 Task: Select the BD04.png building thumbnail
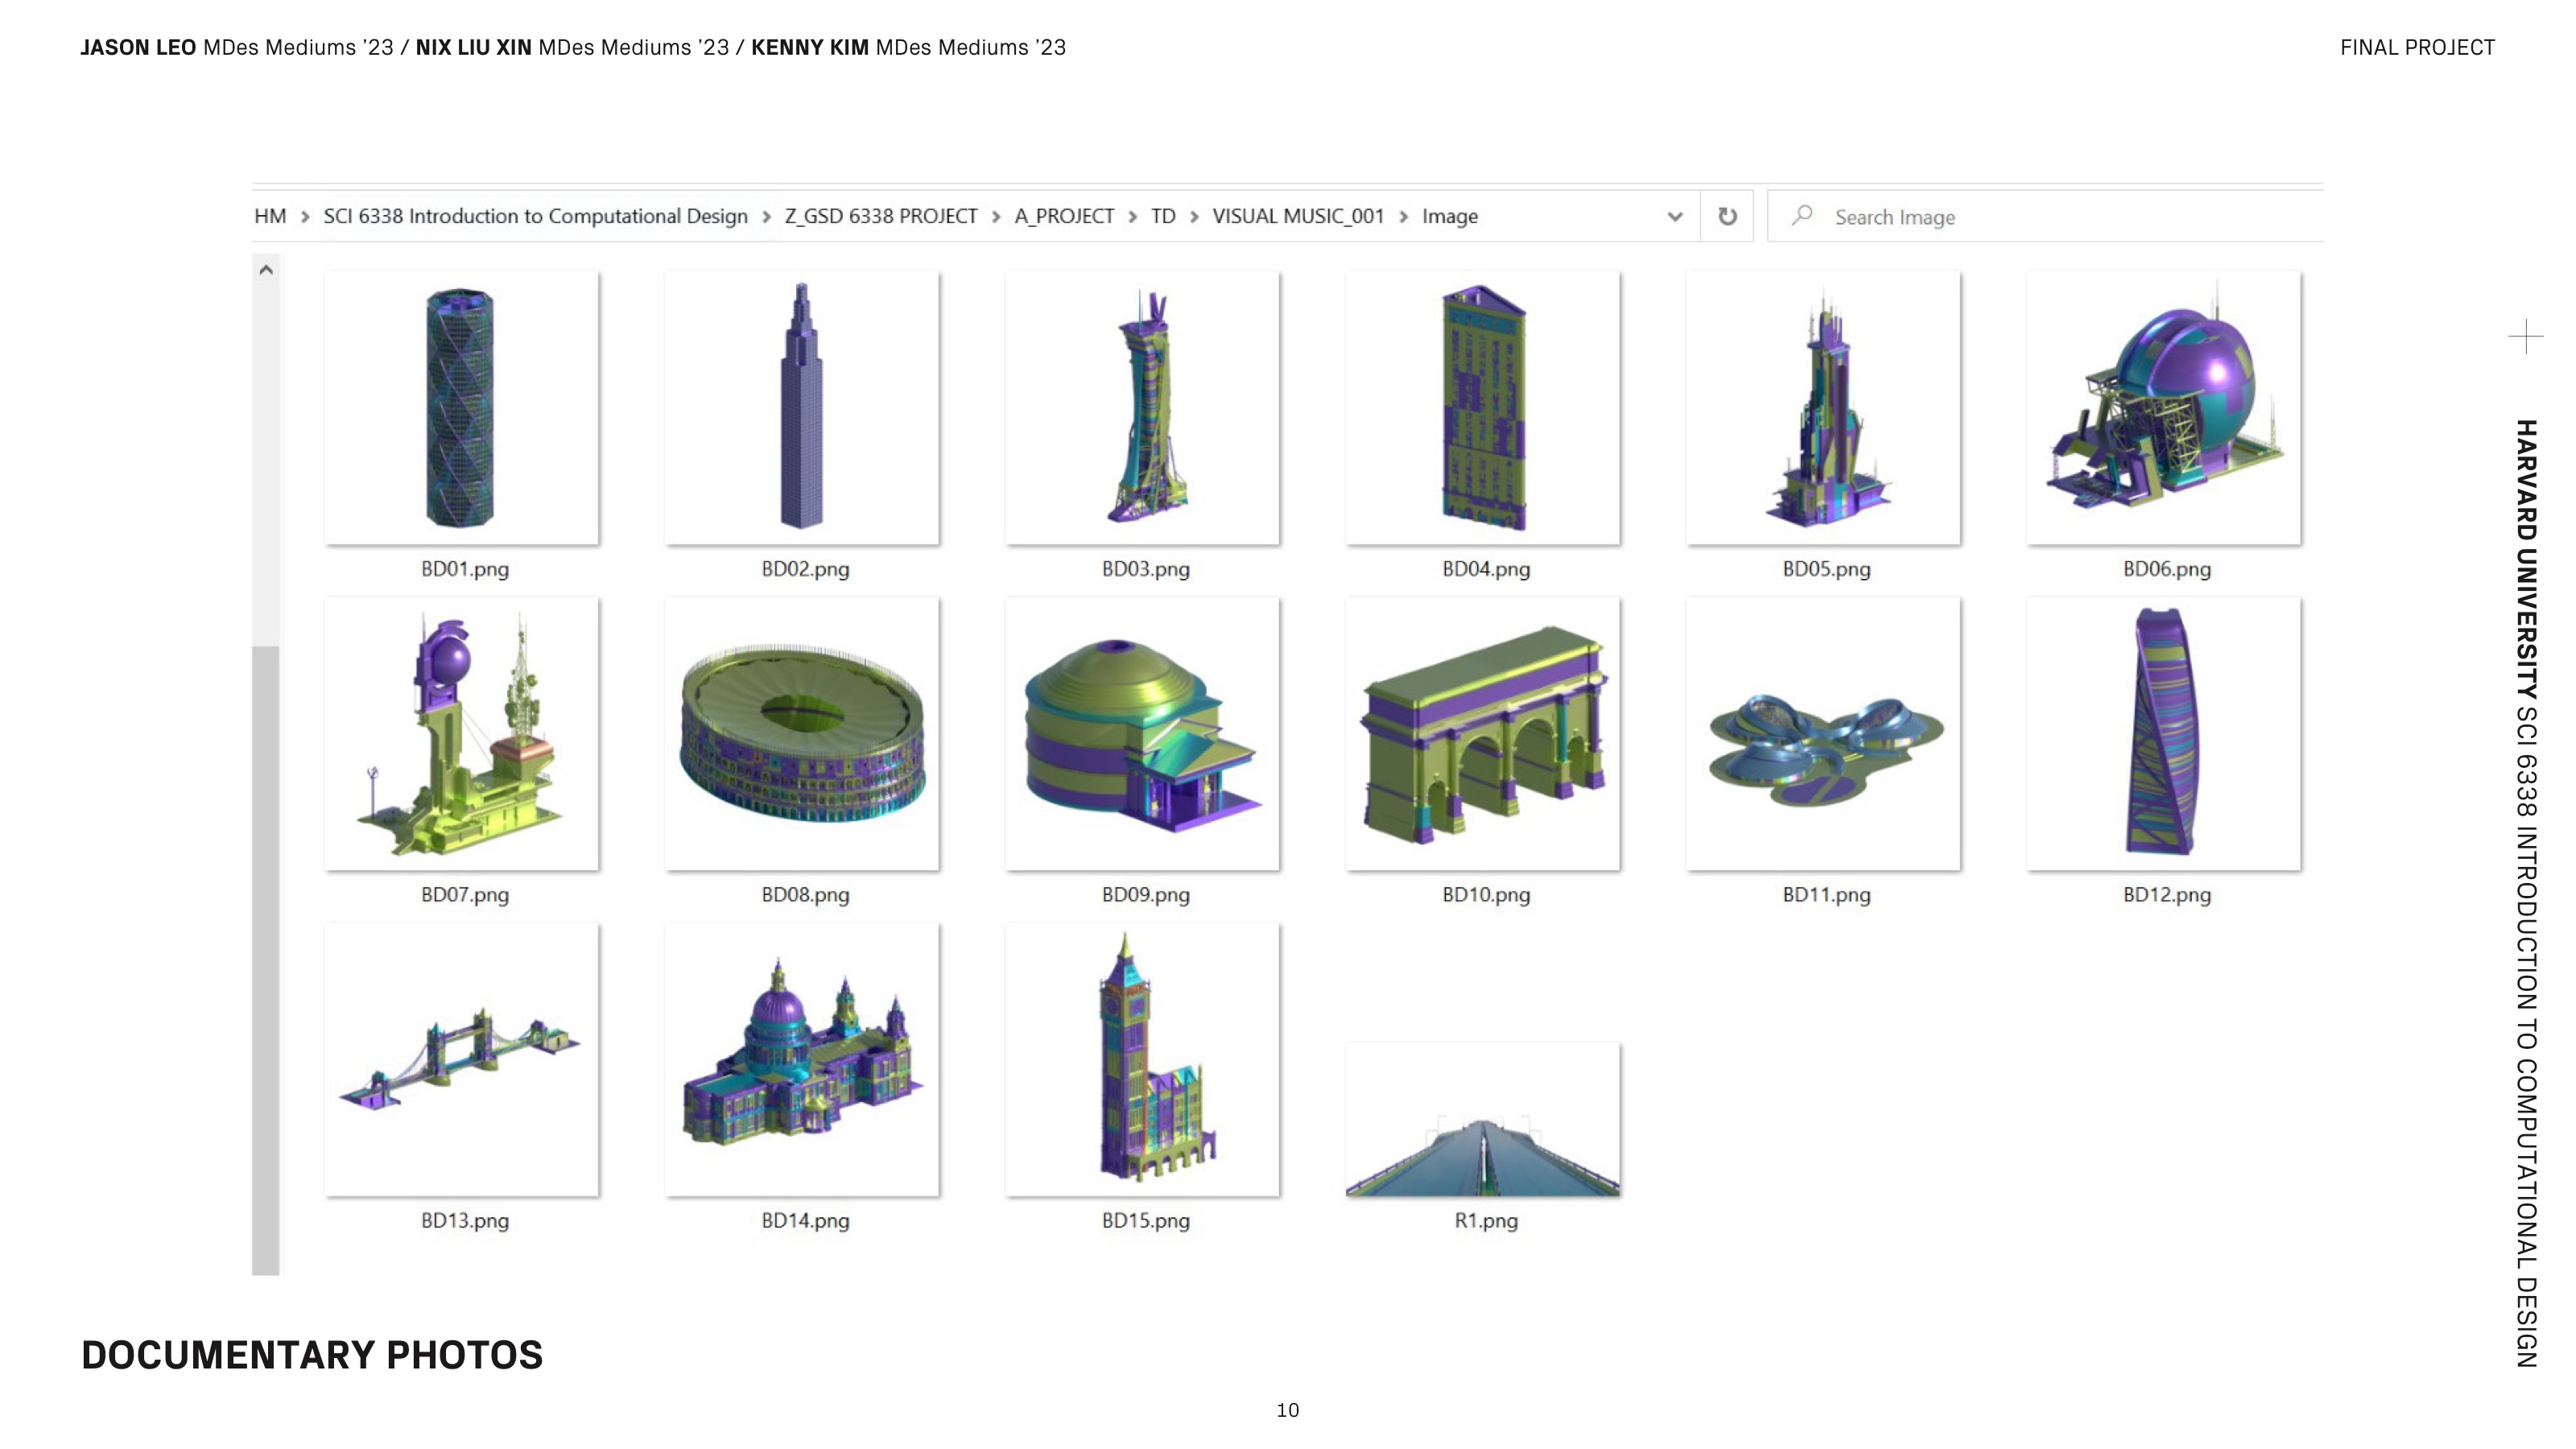[1483, 408]
